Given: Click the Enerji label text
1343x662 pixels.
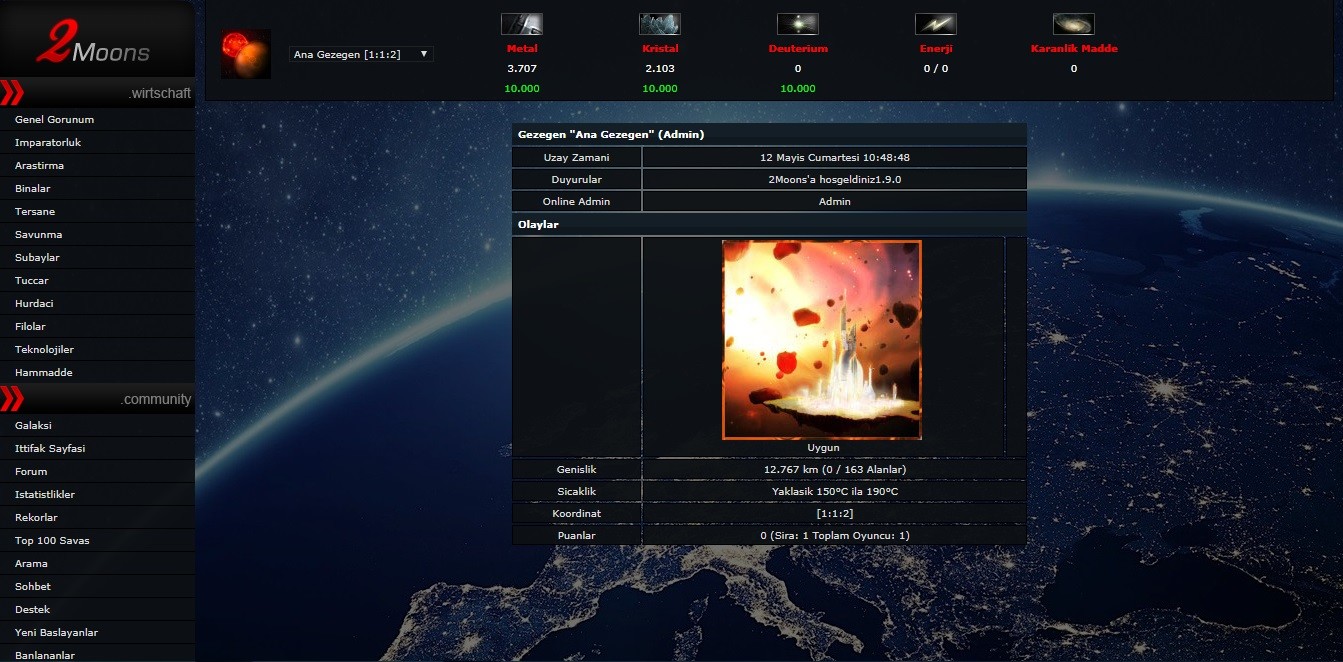Looking at the screenshot, I should (936, 48).
